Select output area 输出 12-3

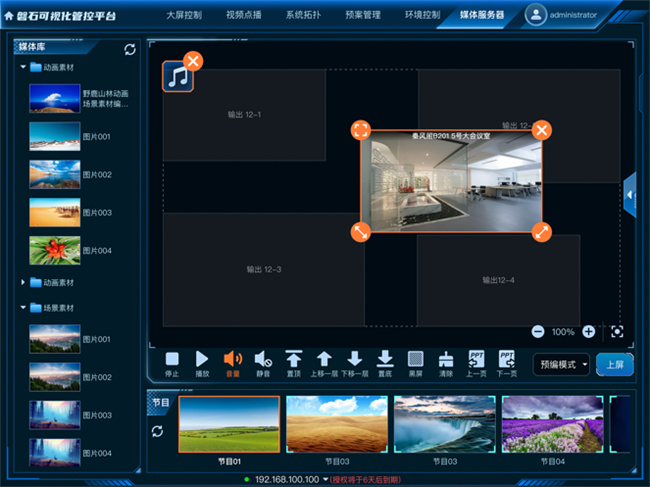[264, 269]
